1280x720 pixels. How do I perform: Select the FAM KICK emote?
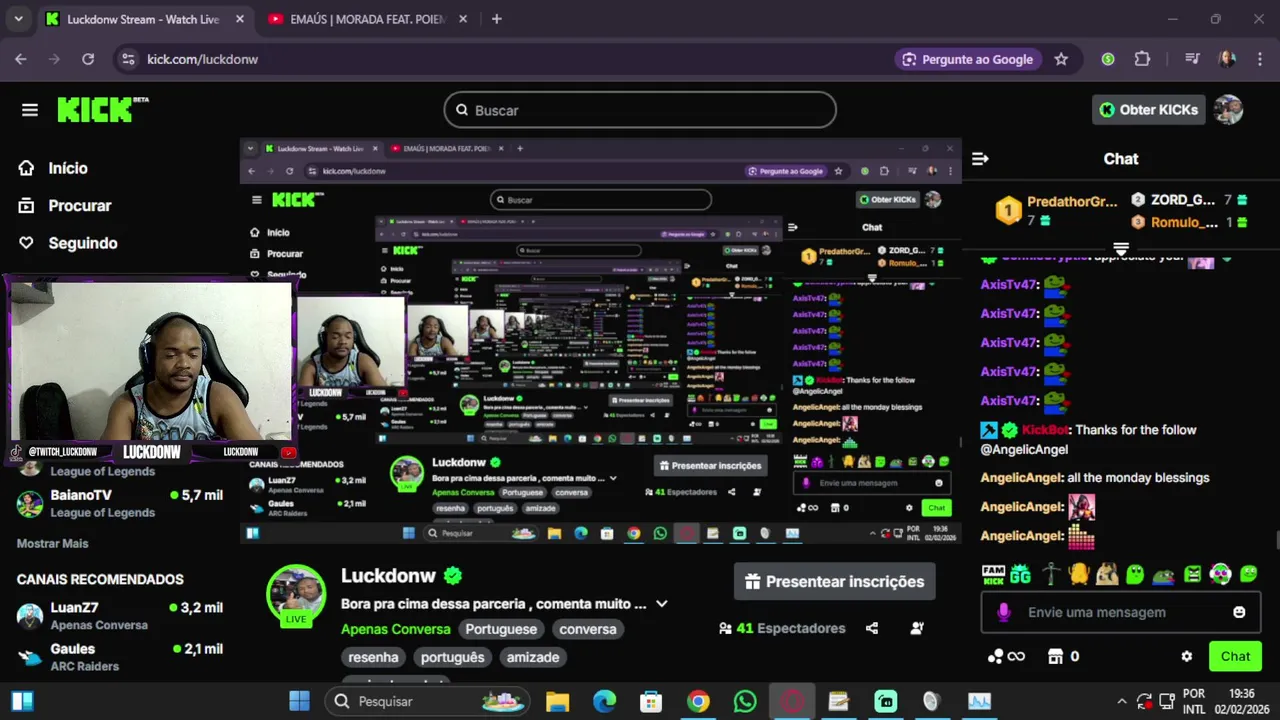993,574
